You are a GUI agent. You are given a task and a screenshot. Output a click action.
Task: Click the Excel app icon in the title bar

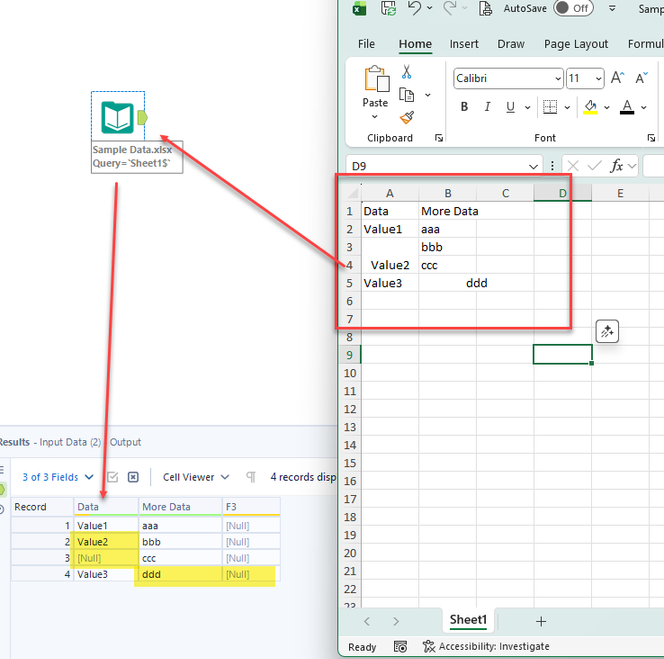pyautogui.click(x=359, y=8)
